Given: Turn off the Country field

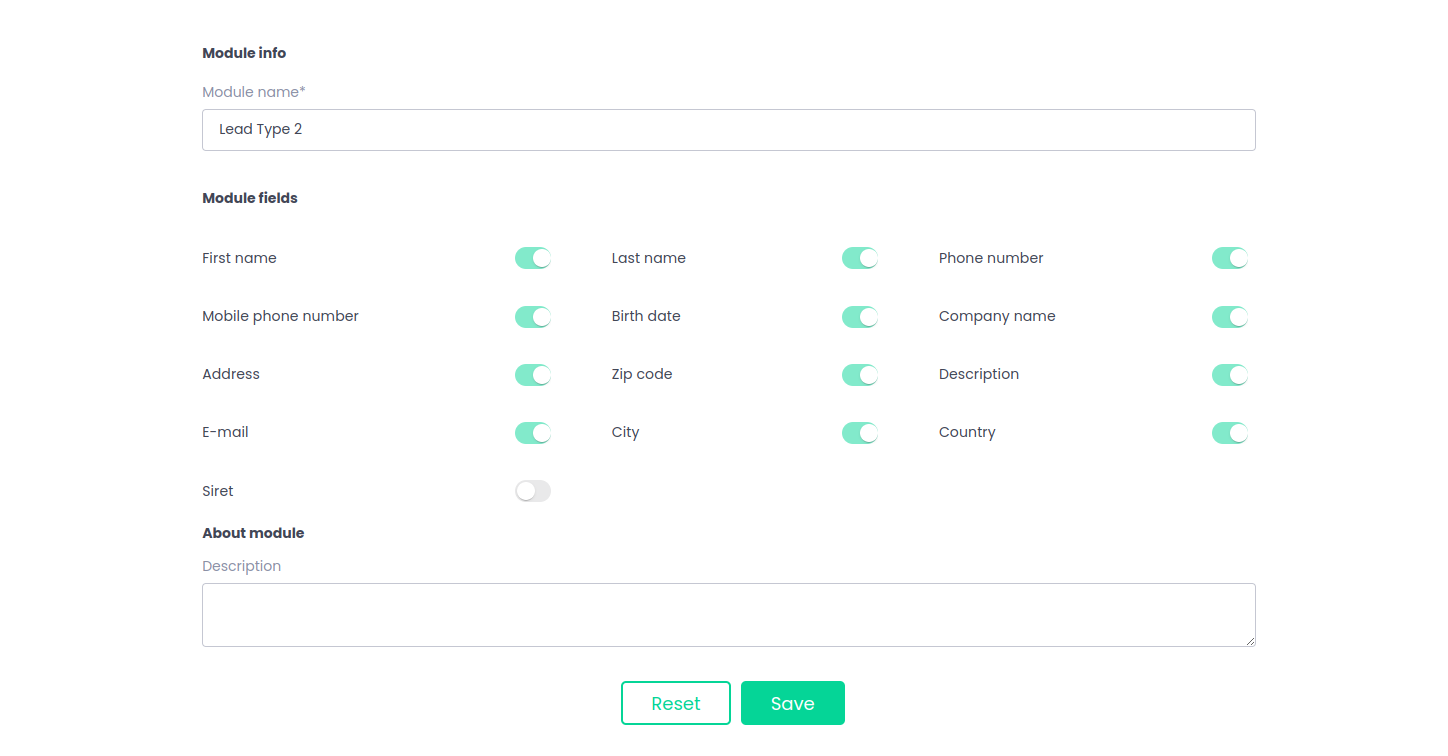Looking at the screenshot, I should tap(1230, 433).
